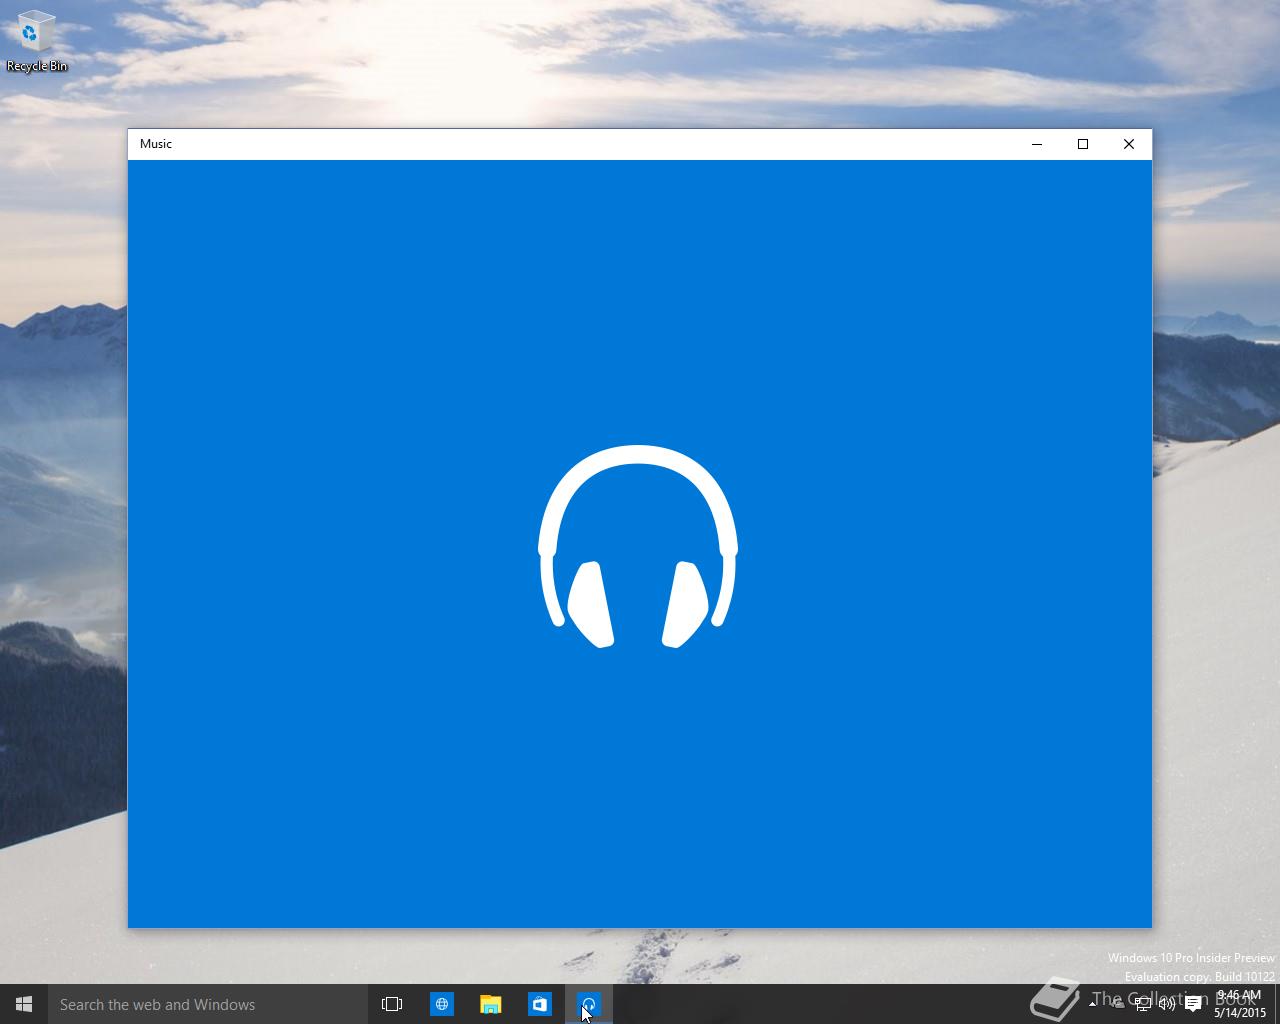Maximize the Music window
The image size is (1280, 1024).
(x=1083, y=144)
